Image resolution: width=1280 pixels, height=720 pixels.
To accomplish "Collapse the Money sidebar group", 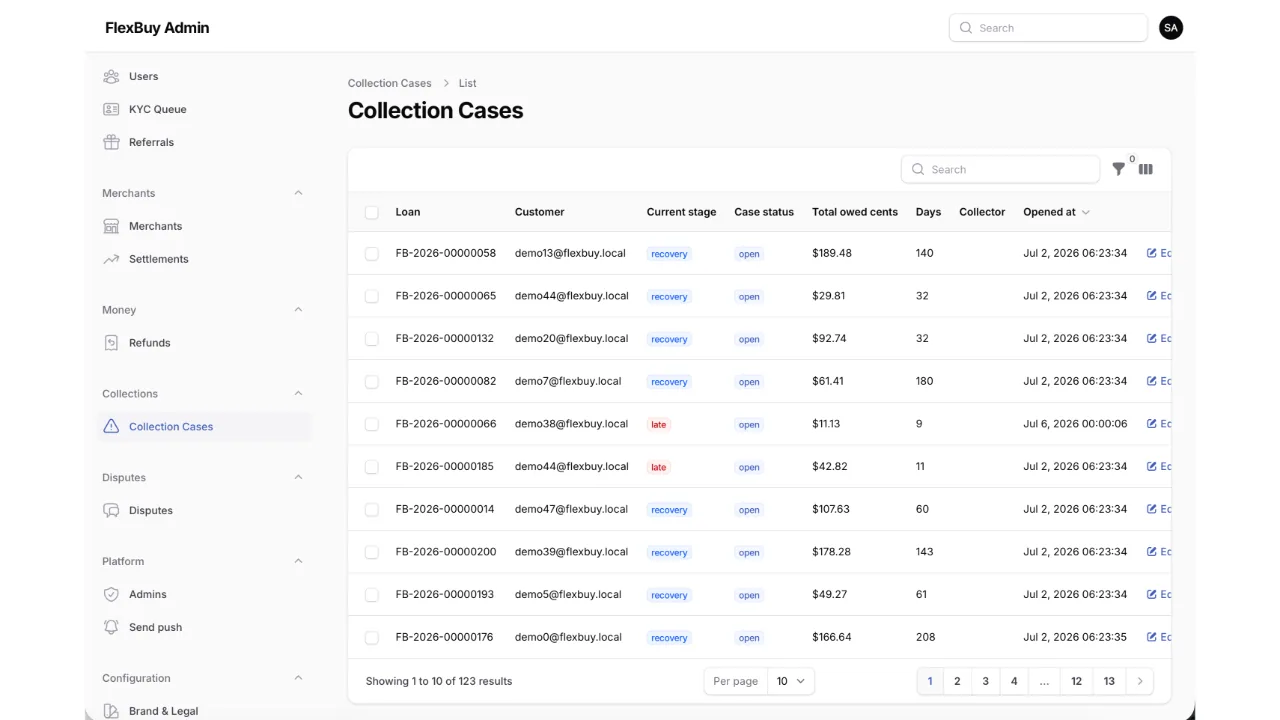I will (x=298, y=310).
